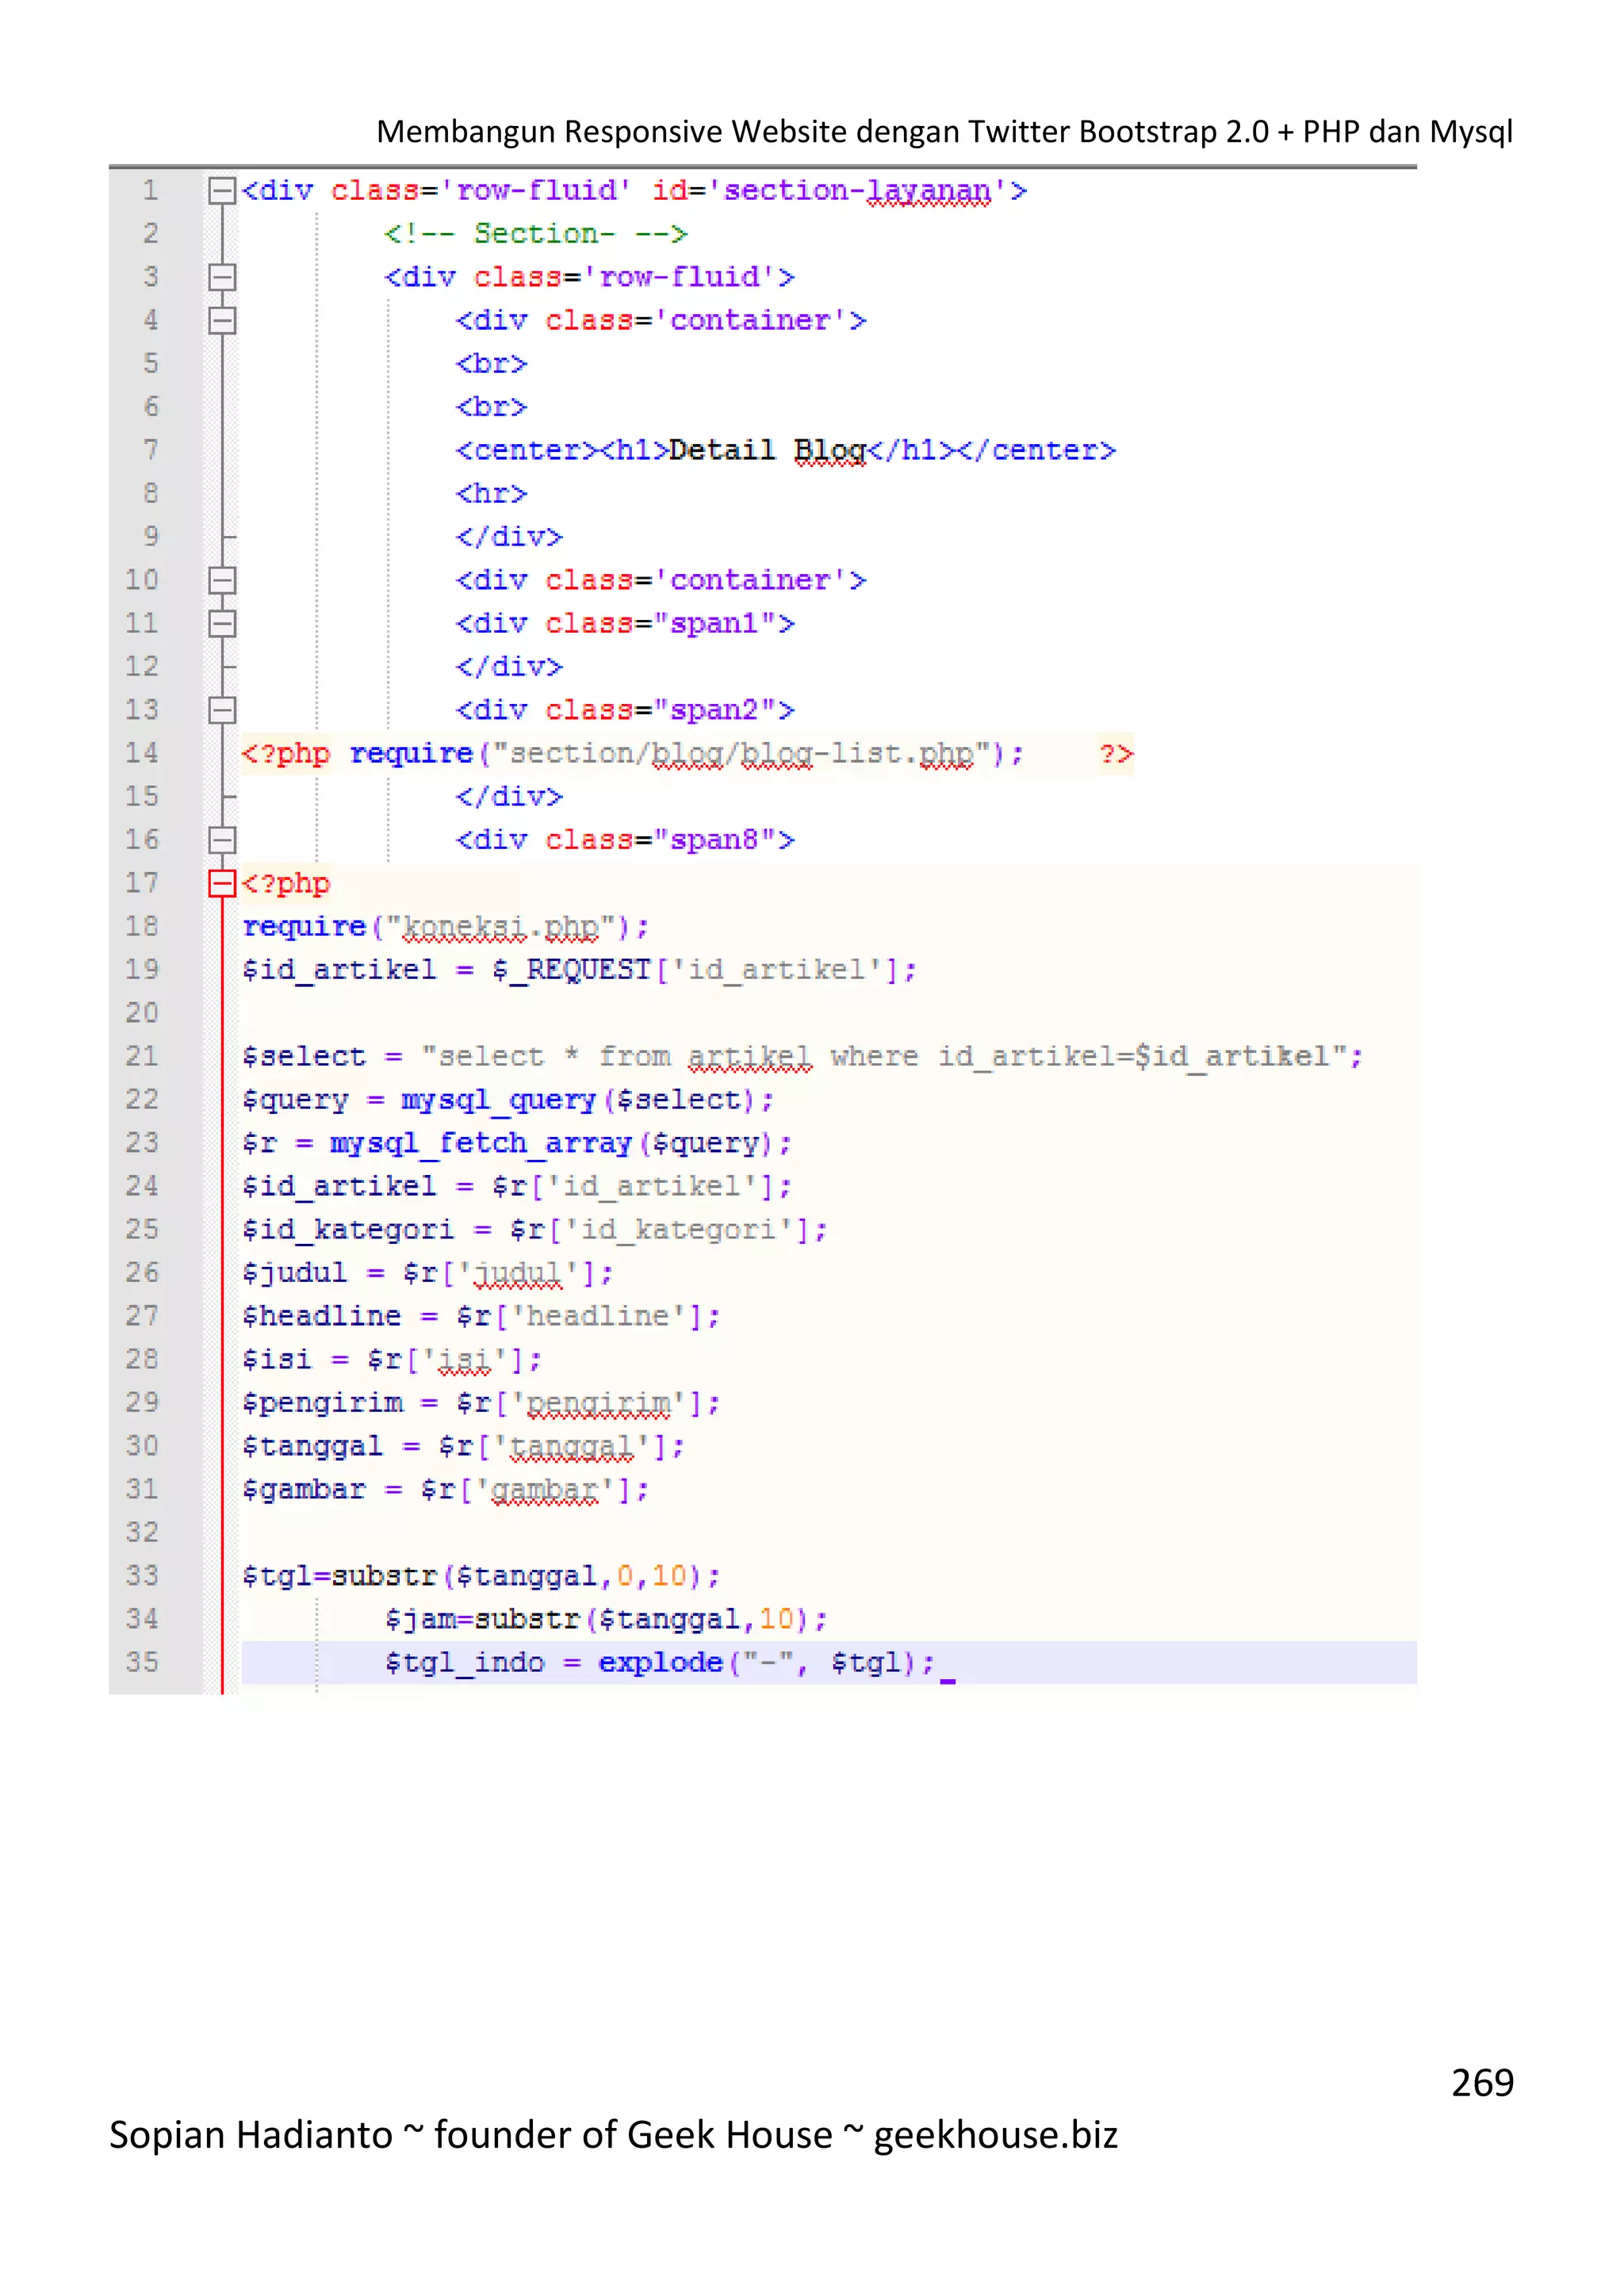The height and width of the screenshot is (2296, 1624).
Task: Click the $id_kategori assignment line
Action: pos(535,1230)
